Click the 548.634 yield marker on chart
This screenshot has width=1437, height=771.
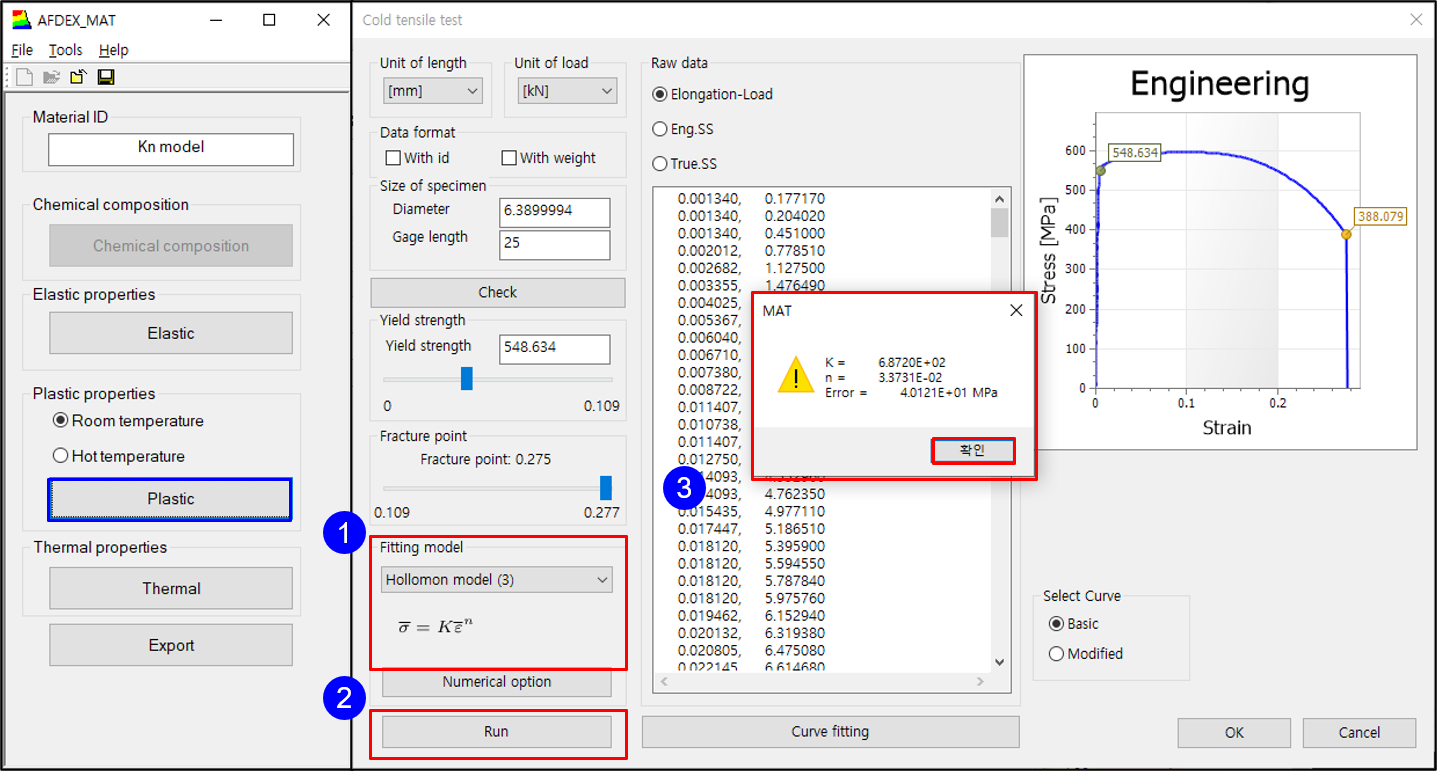1100,170
